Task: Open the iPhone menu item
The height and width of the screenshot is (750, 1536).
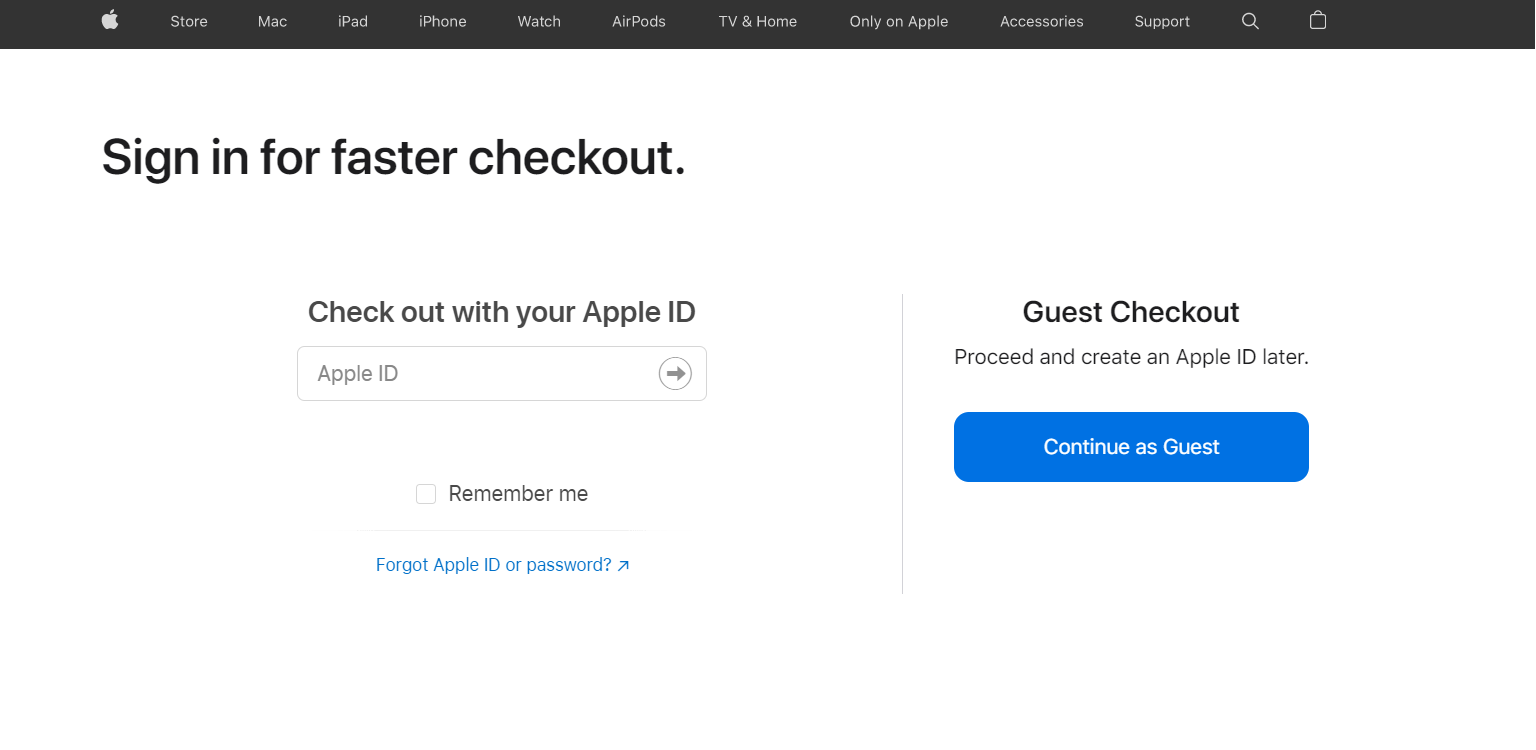Action: [x=443, y=21]
